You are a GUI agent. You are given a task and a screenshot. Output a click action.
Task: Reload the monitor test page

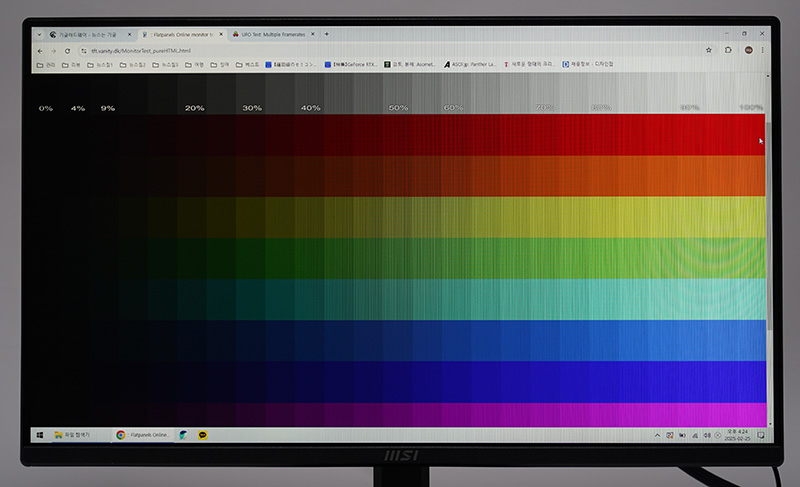pyautogui.click(x=67, y=51)
